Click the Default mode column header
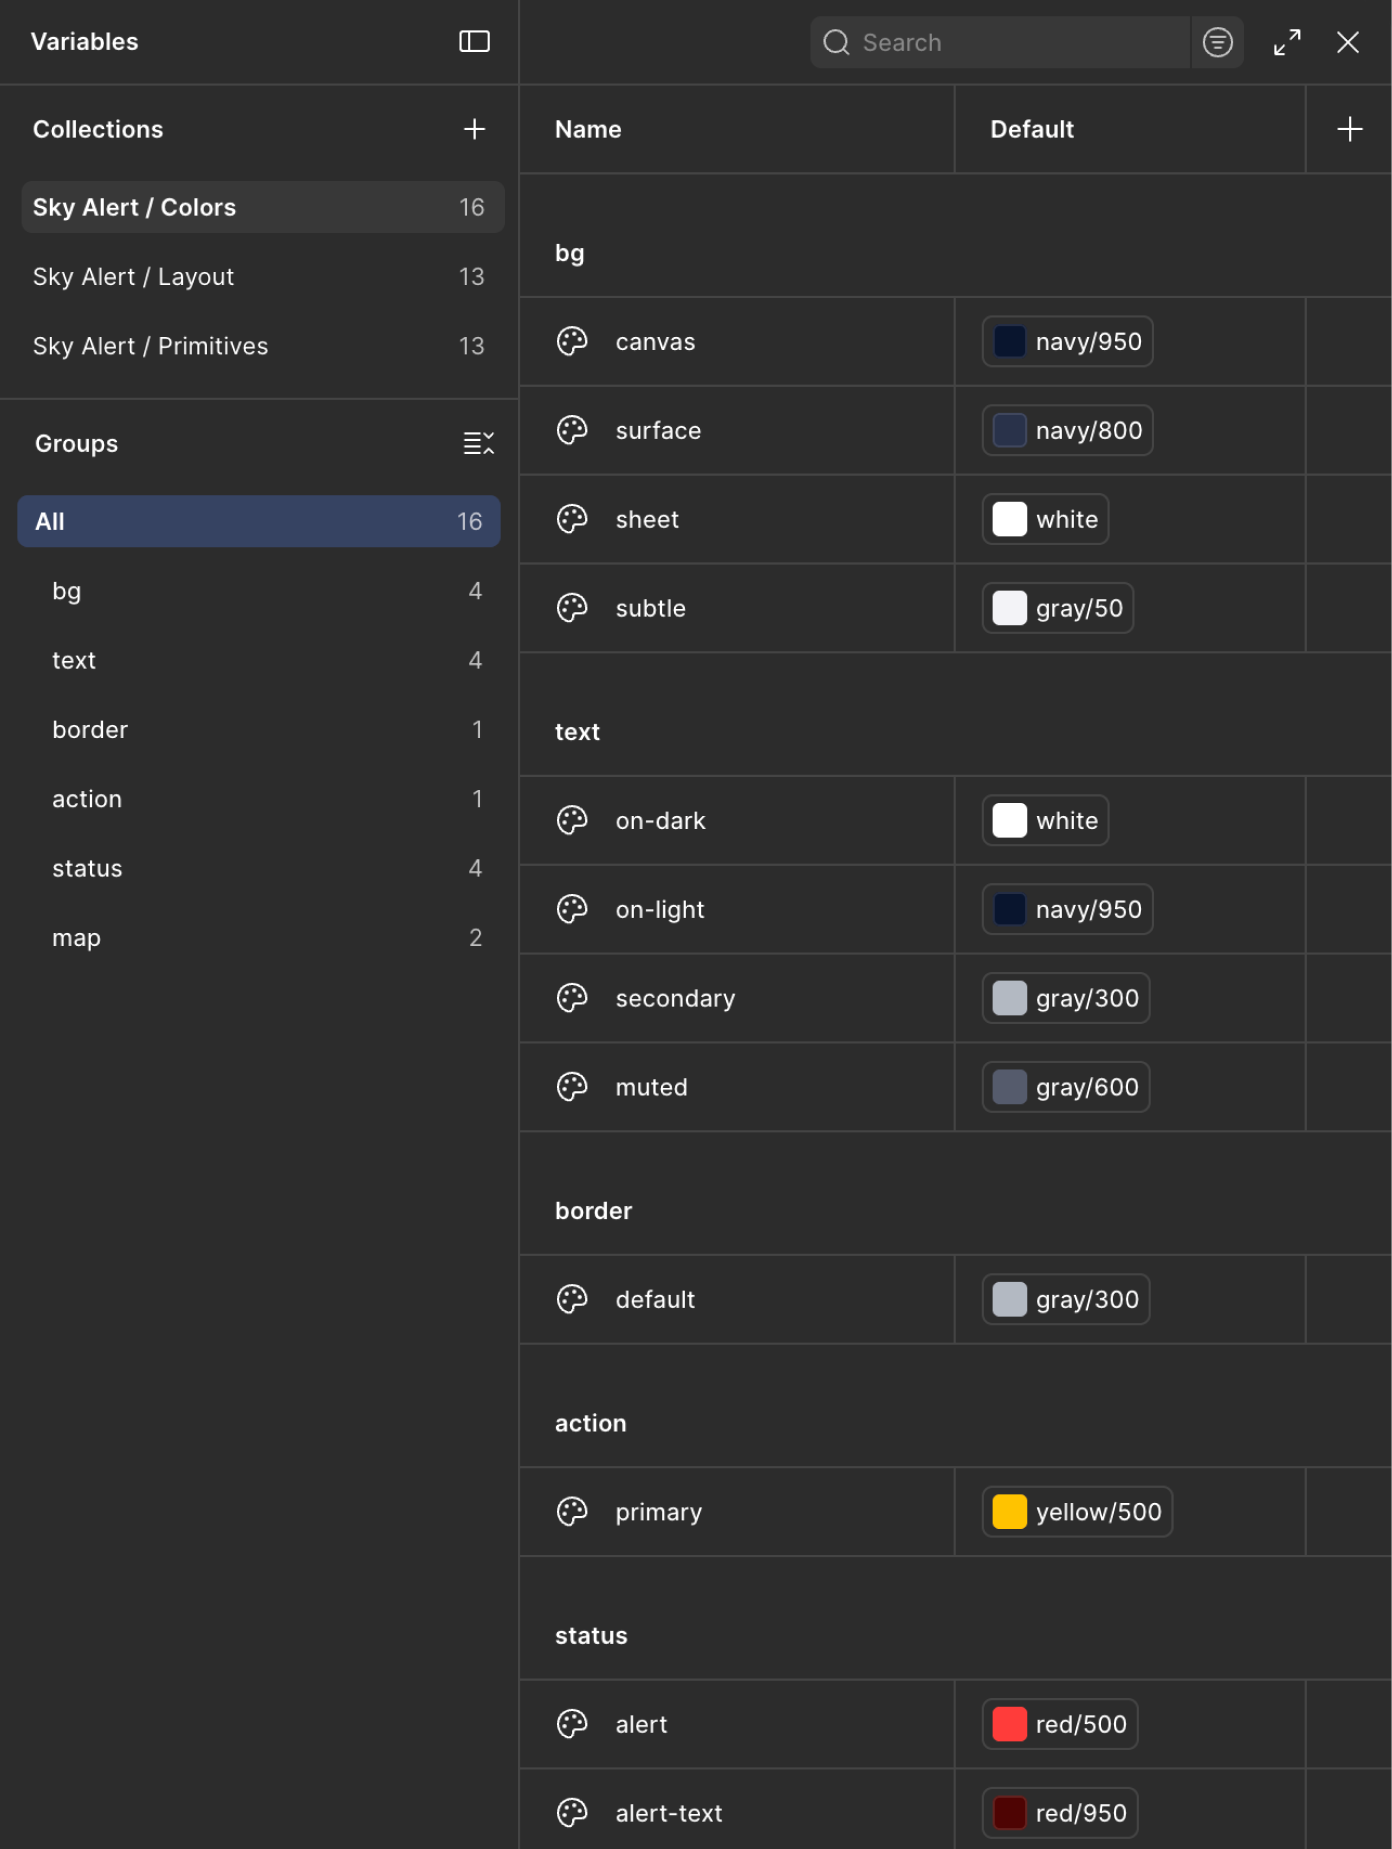The height and width of the screenshot is (1849, 1392). click(1032, 129)
